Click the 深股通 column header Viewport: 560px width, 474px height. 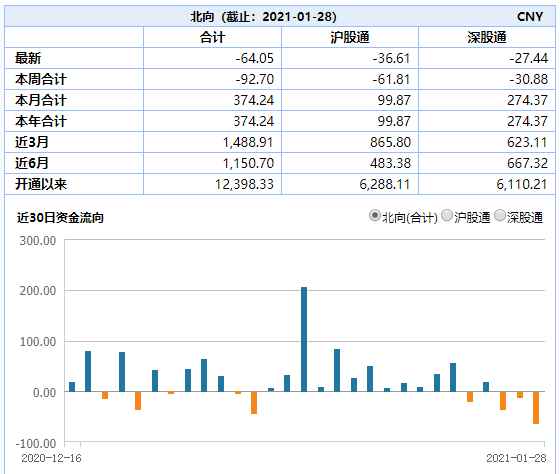coord(487,37)
